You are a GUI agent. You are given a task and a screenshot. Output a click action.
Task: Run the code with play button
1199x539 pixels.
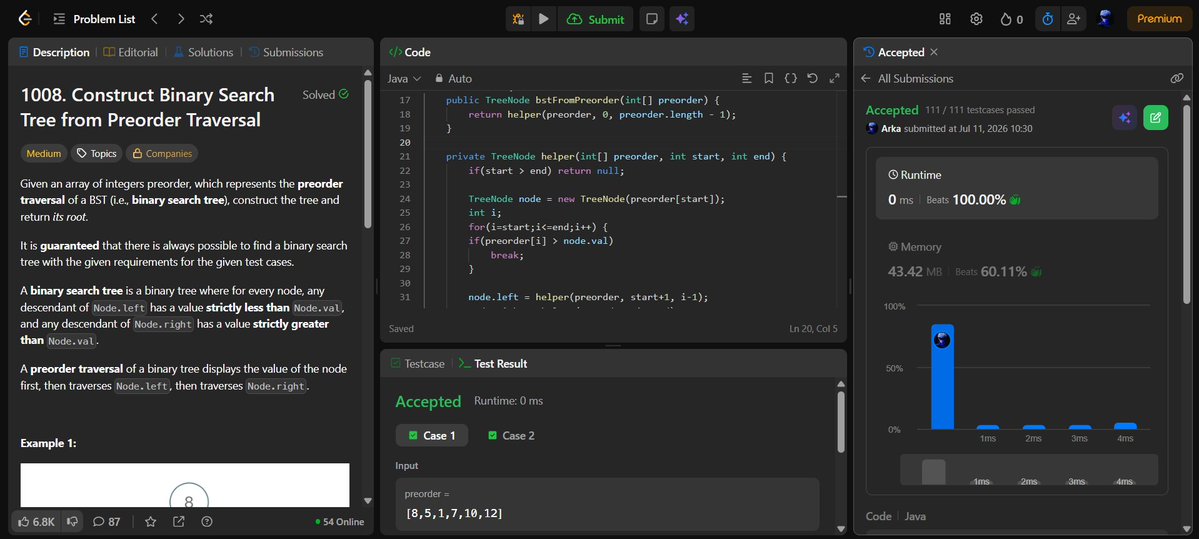[x=543, y=19]
